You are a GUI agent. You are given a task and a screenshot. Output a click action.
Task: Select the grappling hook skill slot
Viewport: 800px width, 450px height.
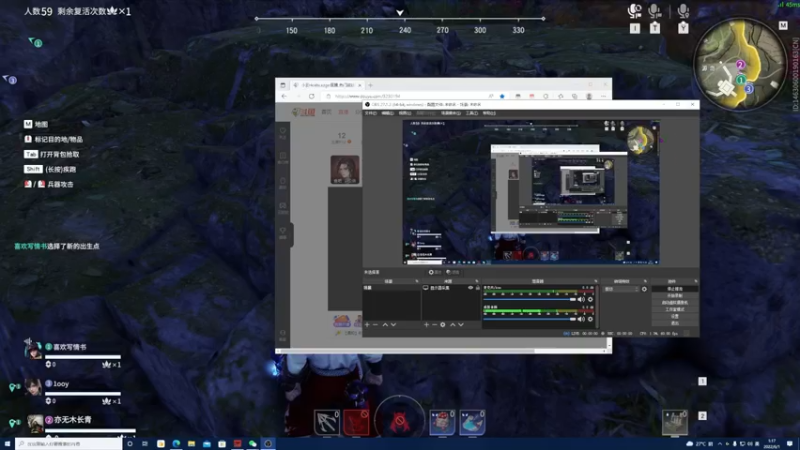pos(327,422)
